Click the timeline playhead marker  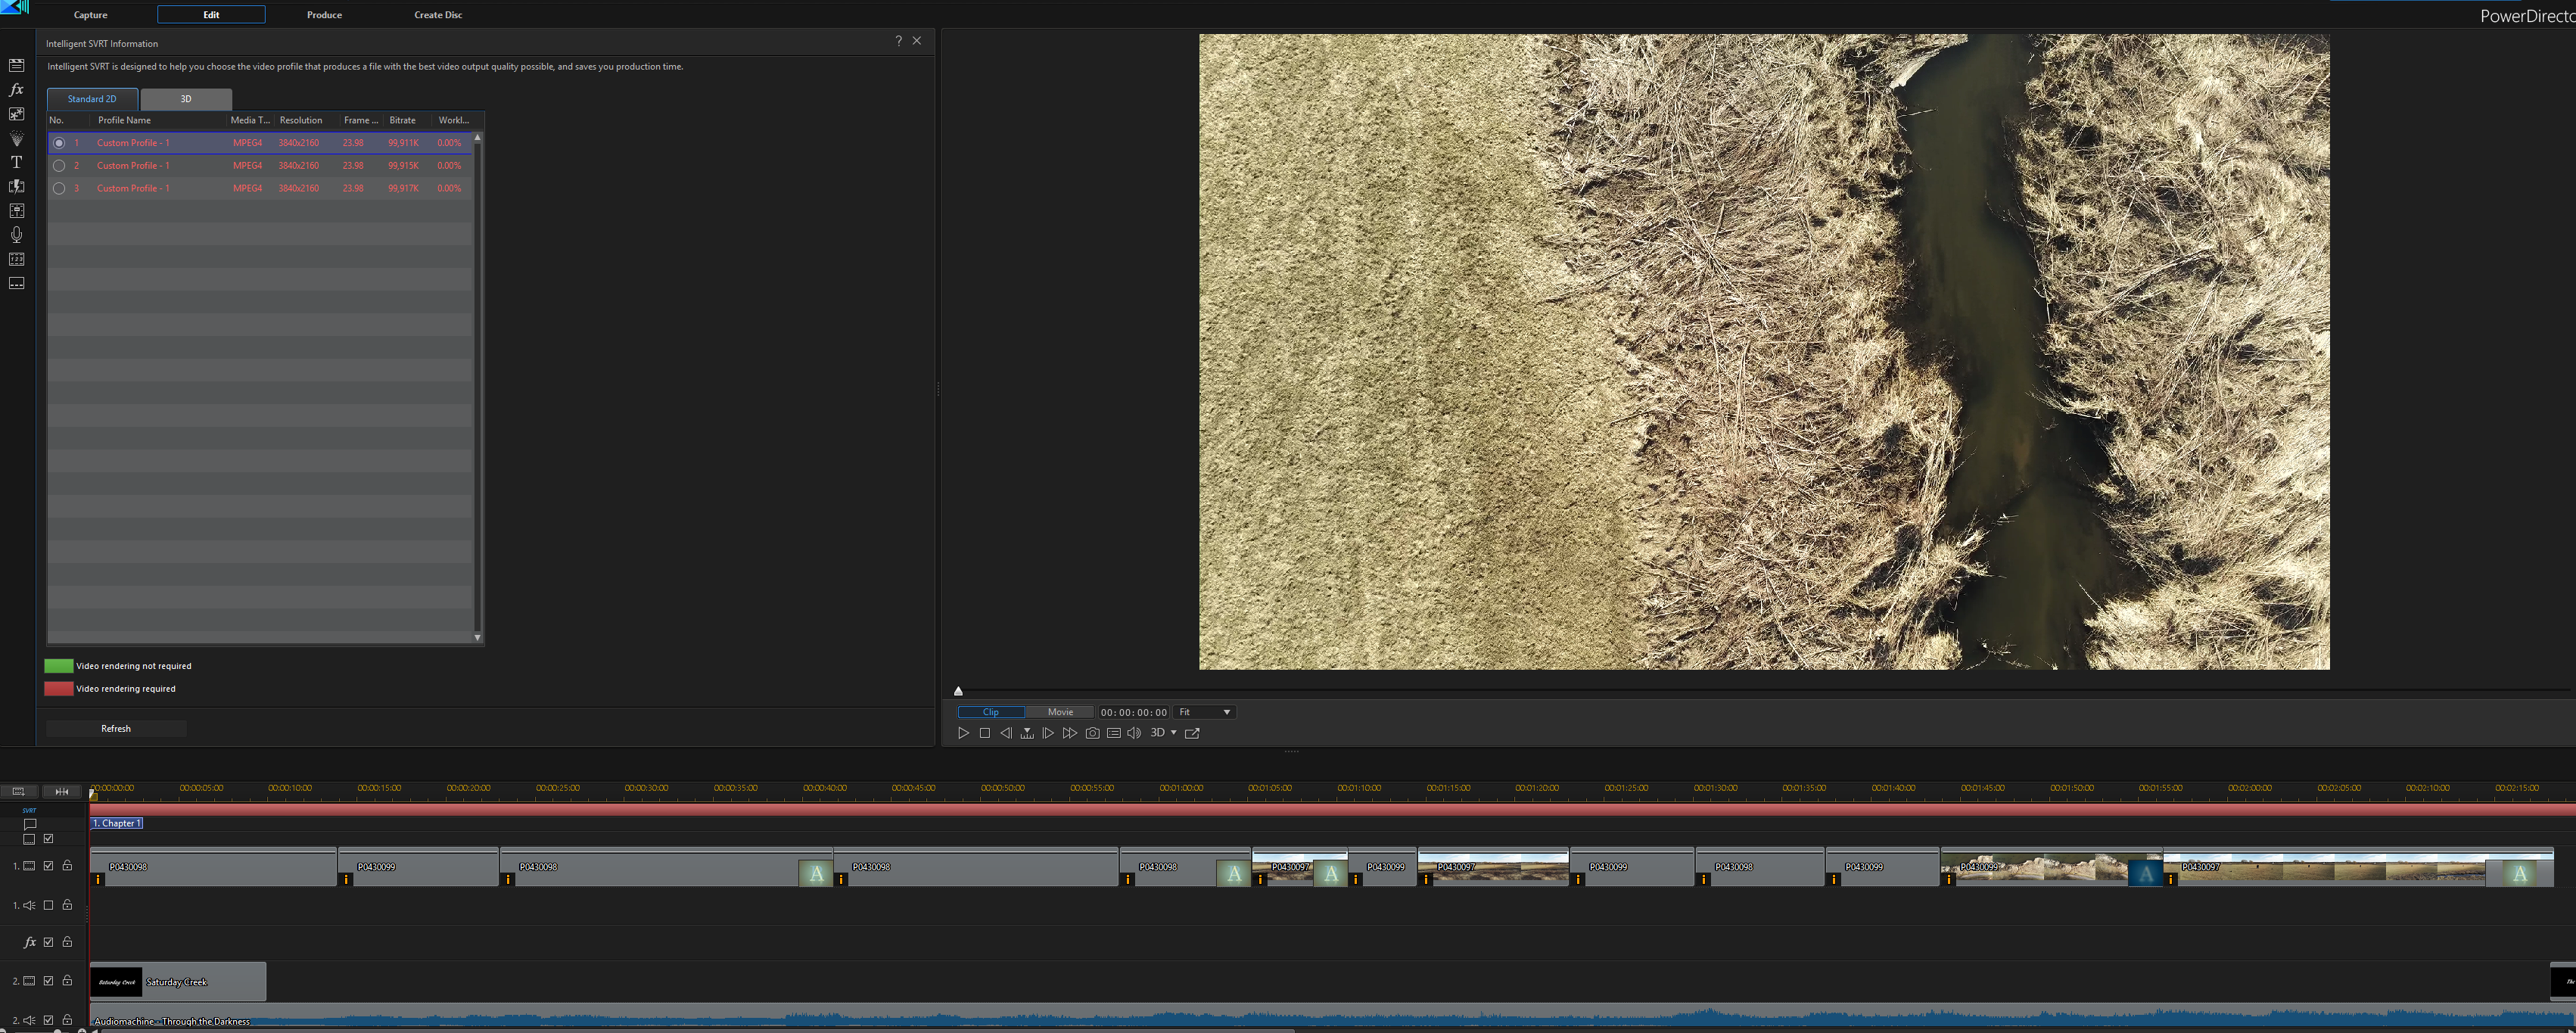(93, 795)
